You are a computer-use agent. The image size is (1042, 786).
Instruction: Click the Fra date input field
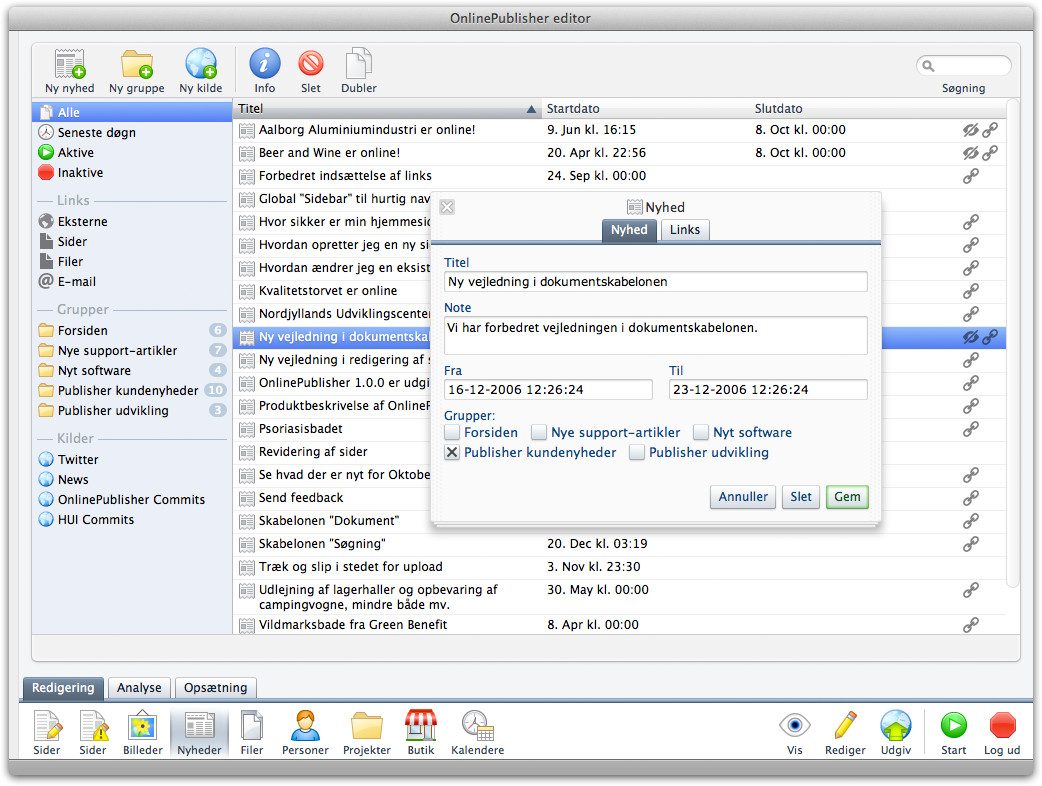(548, 389)
